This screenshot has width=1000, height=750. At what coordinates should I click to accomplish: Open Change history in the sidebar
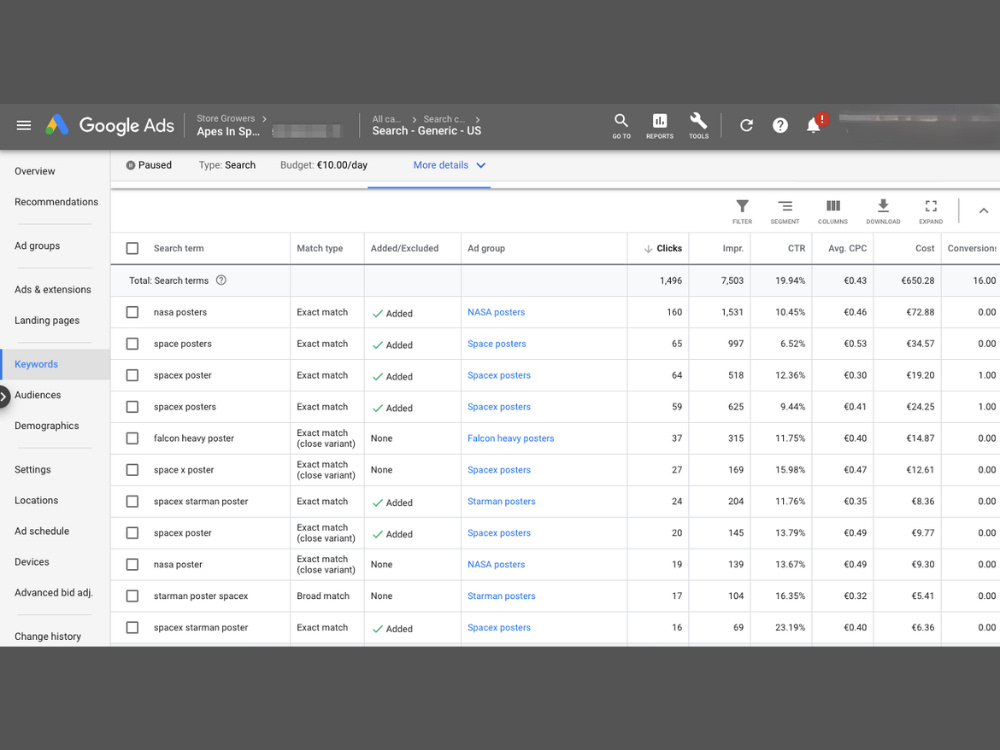pos(47,636)
